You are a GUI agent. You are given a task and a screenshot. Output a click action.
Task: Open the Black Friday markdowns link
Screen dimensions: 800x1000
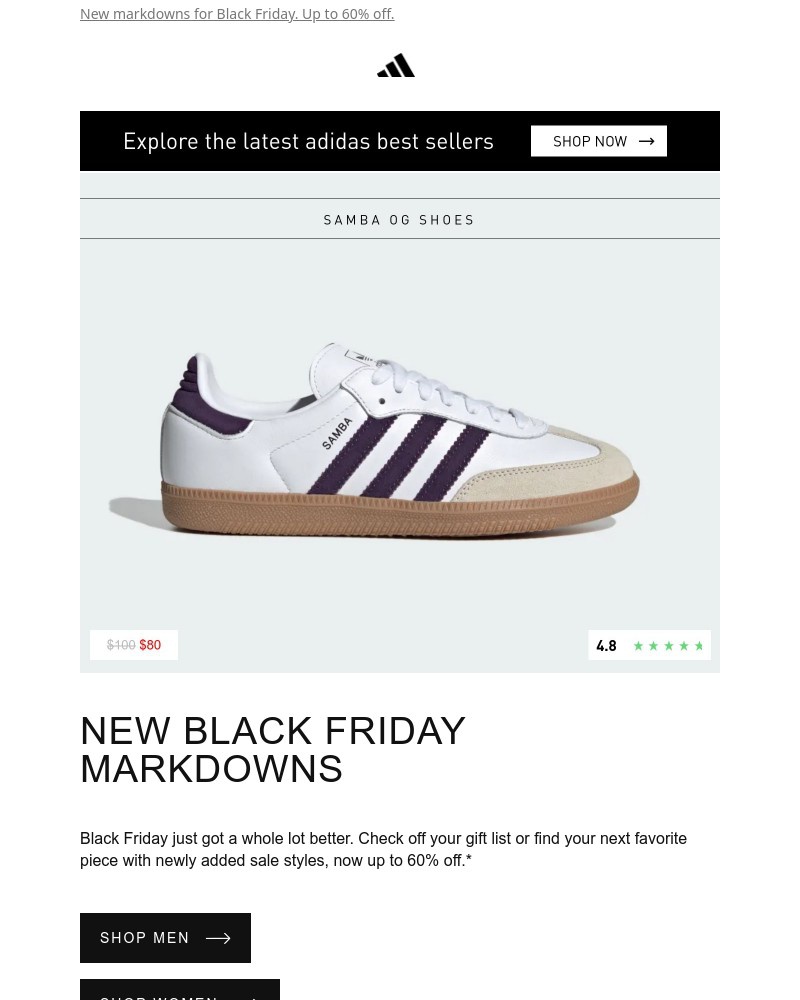pyautogui.click(x=237, y=13)
